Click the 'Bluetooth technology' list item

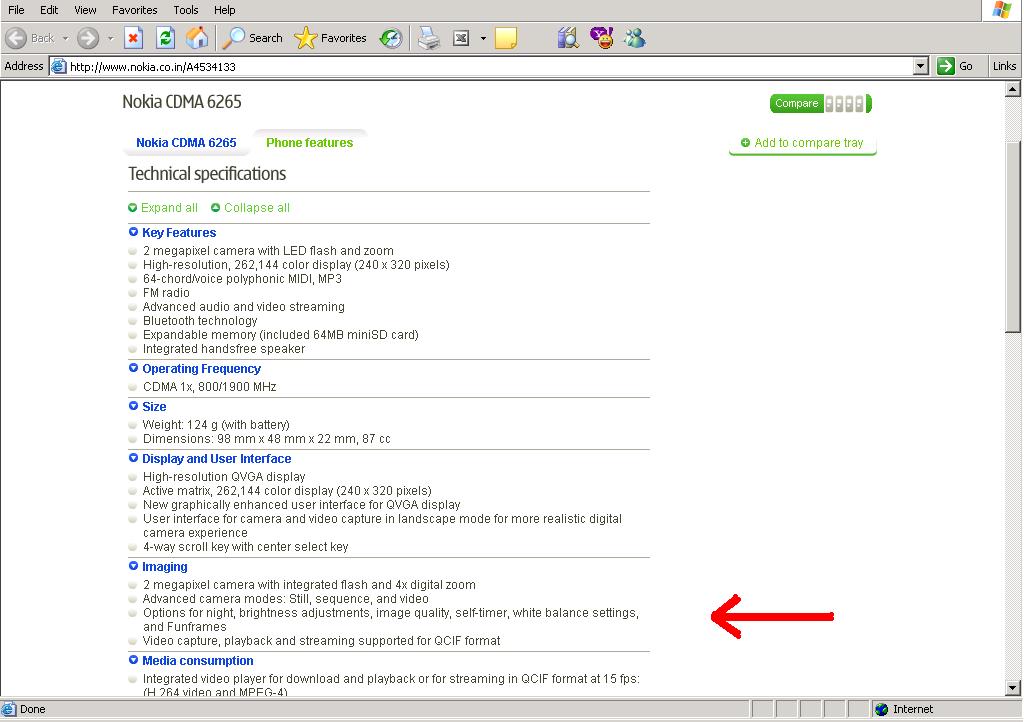200,321
